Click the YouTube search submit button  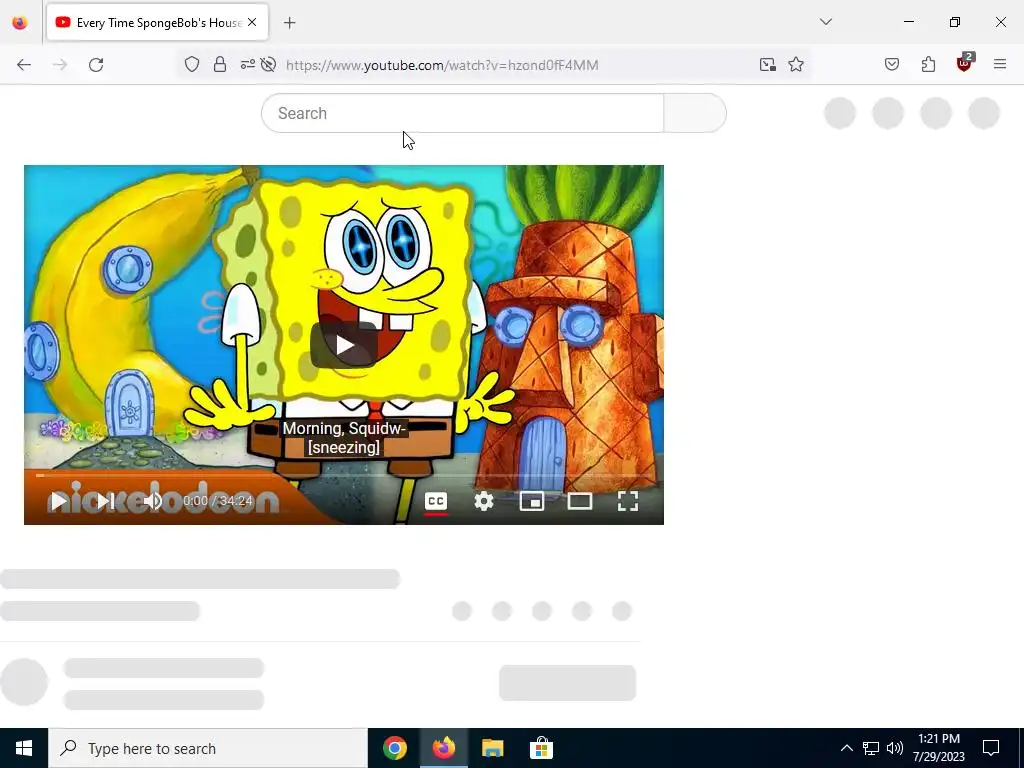click(695, 113)
